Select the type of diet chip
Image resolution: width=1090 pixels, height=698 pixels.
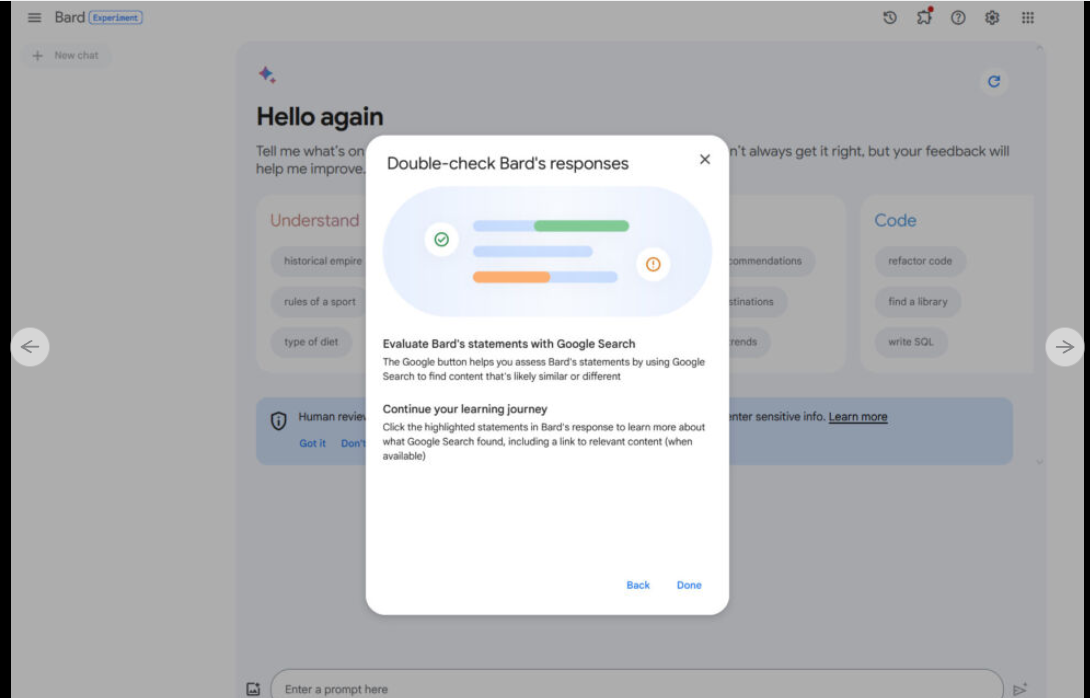coord(311,342)
